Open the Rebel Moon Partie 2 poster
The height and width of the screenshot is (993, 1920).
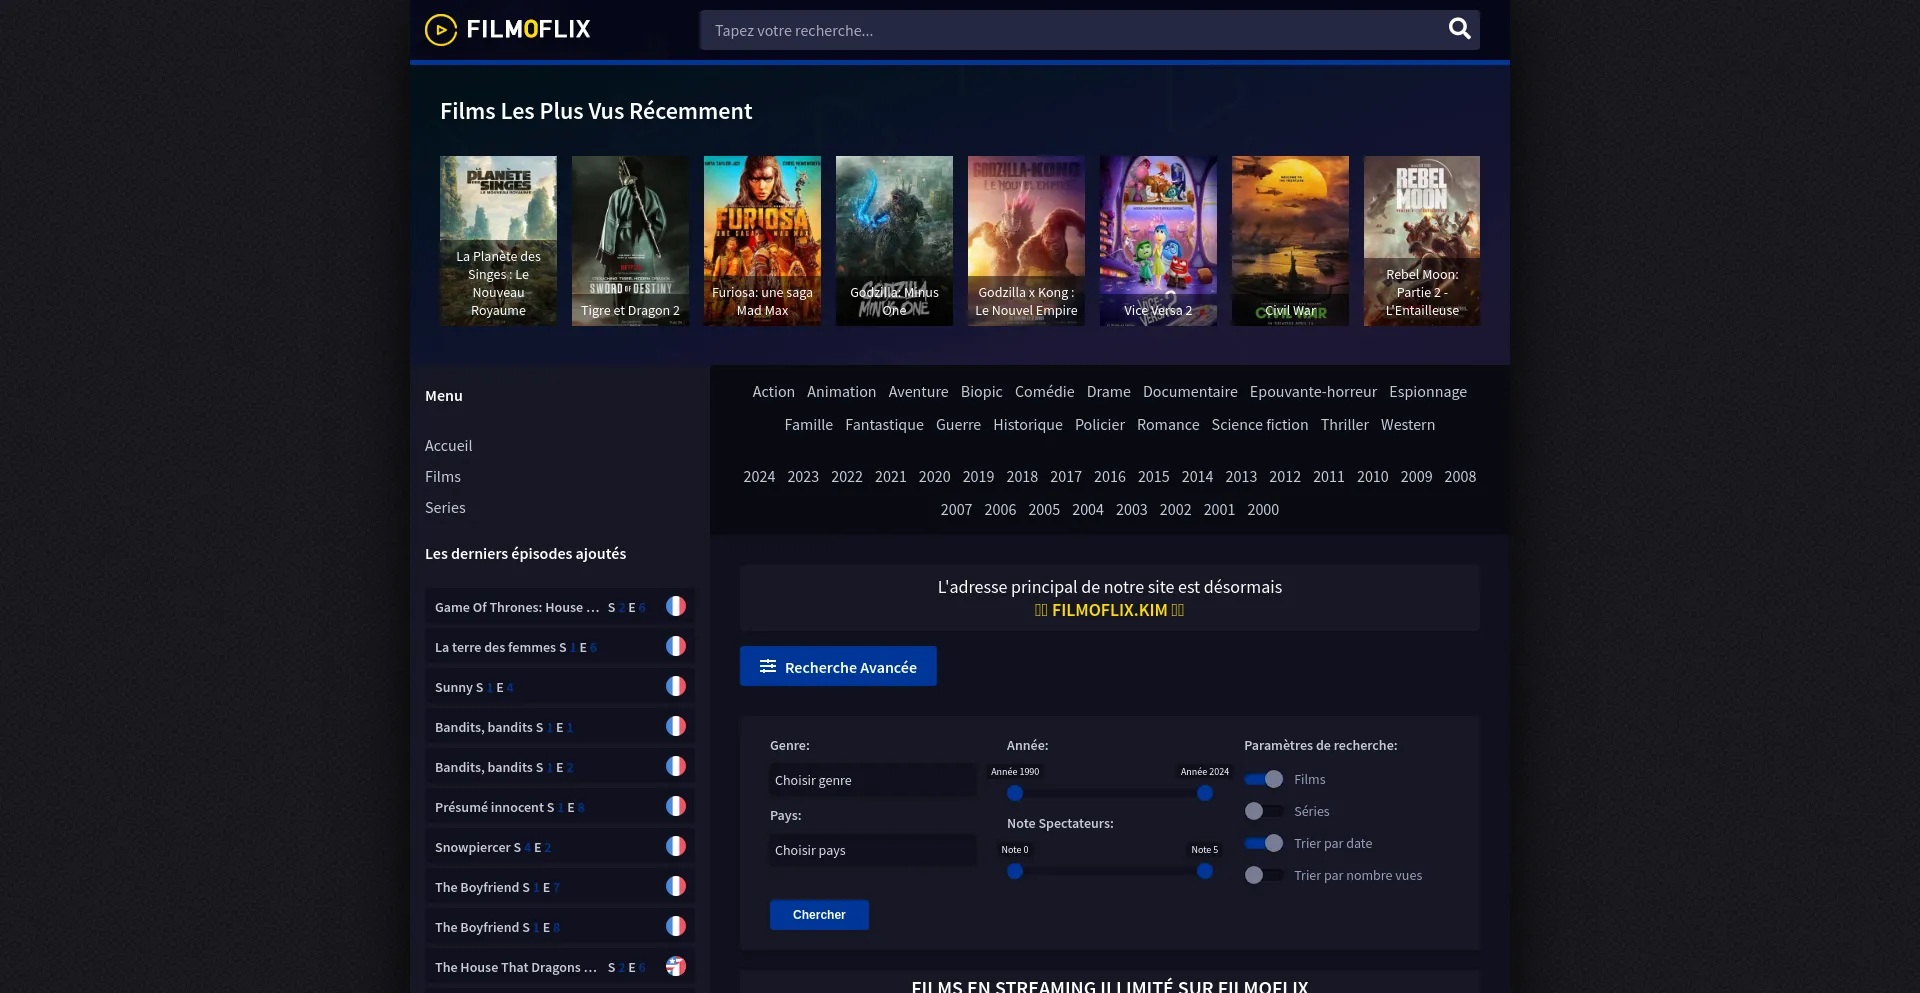point(1422,240)
